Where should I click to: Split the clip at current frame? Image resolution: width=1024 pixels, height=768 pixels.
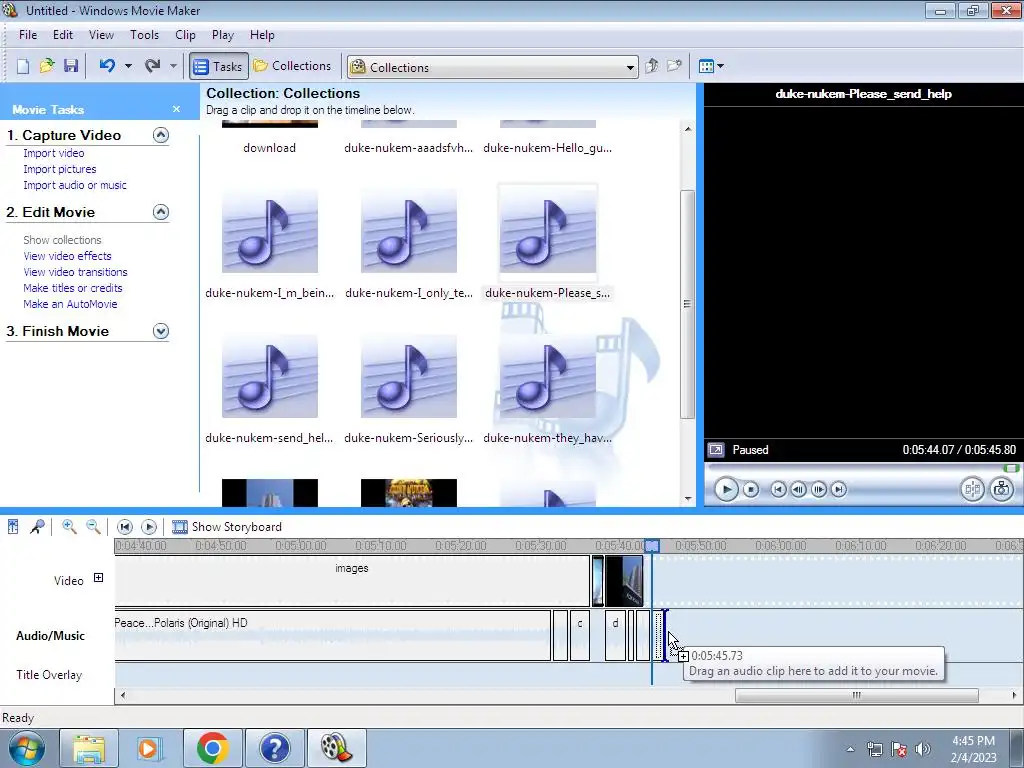[972, 489]
